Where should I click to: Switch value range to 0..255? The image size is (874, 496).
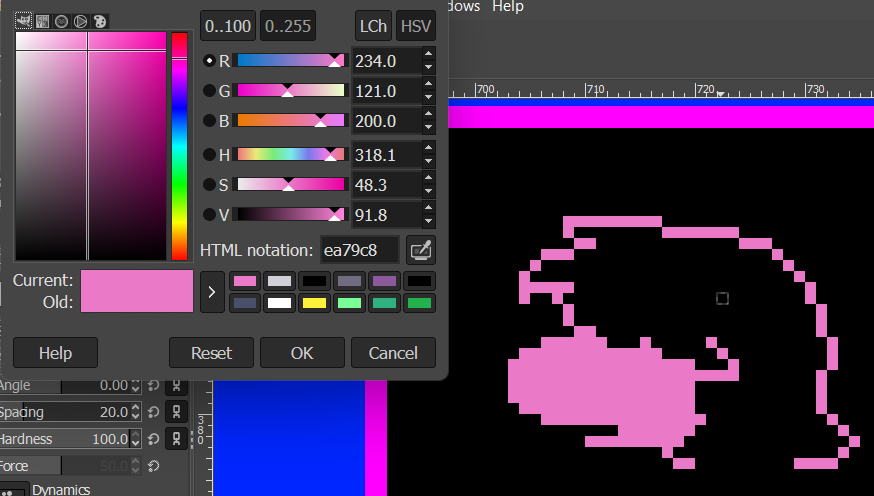pyautogui.click(x=288, y=26)
